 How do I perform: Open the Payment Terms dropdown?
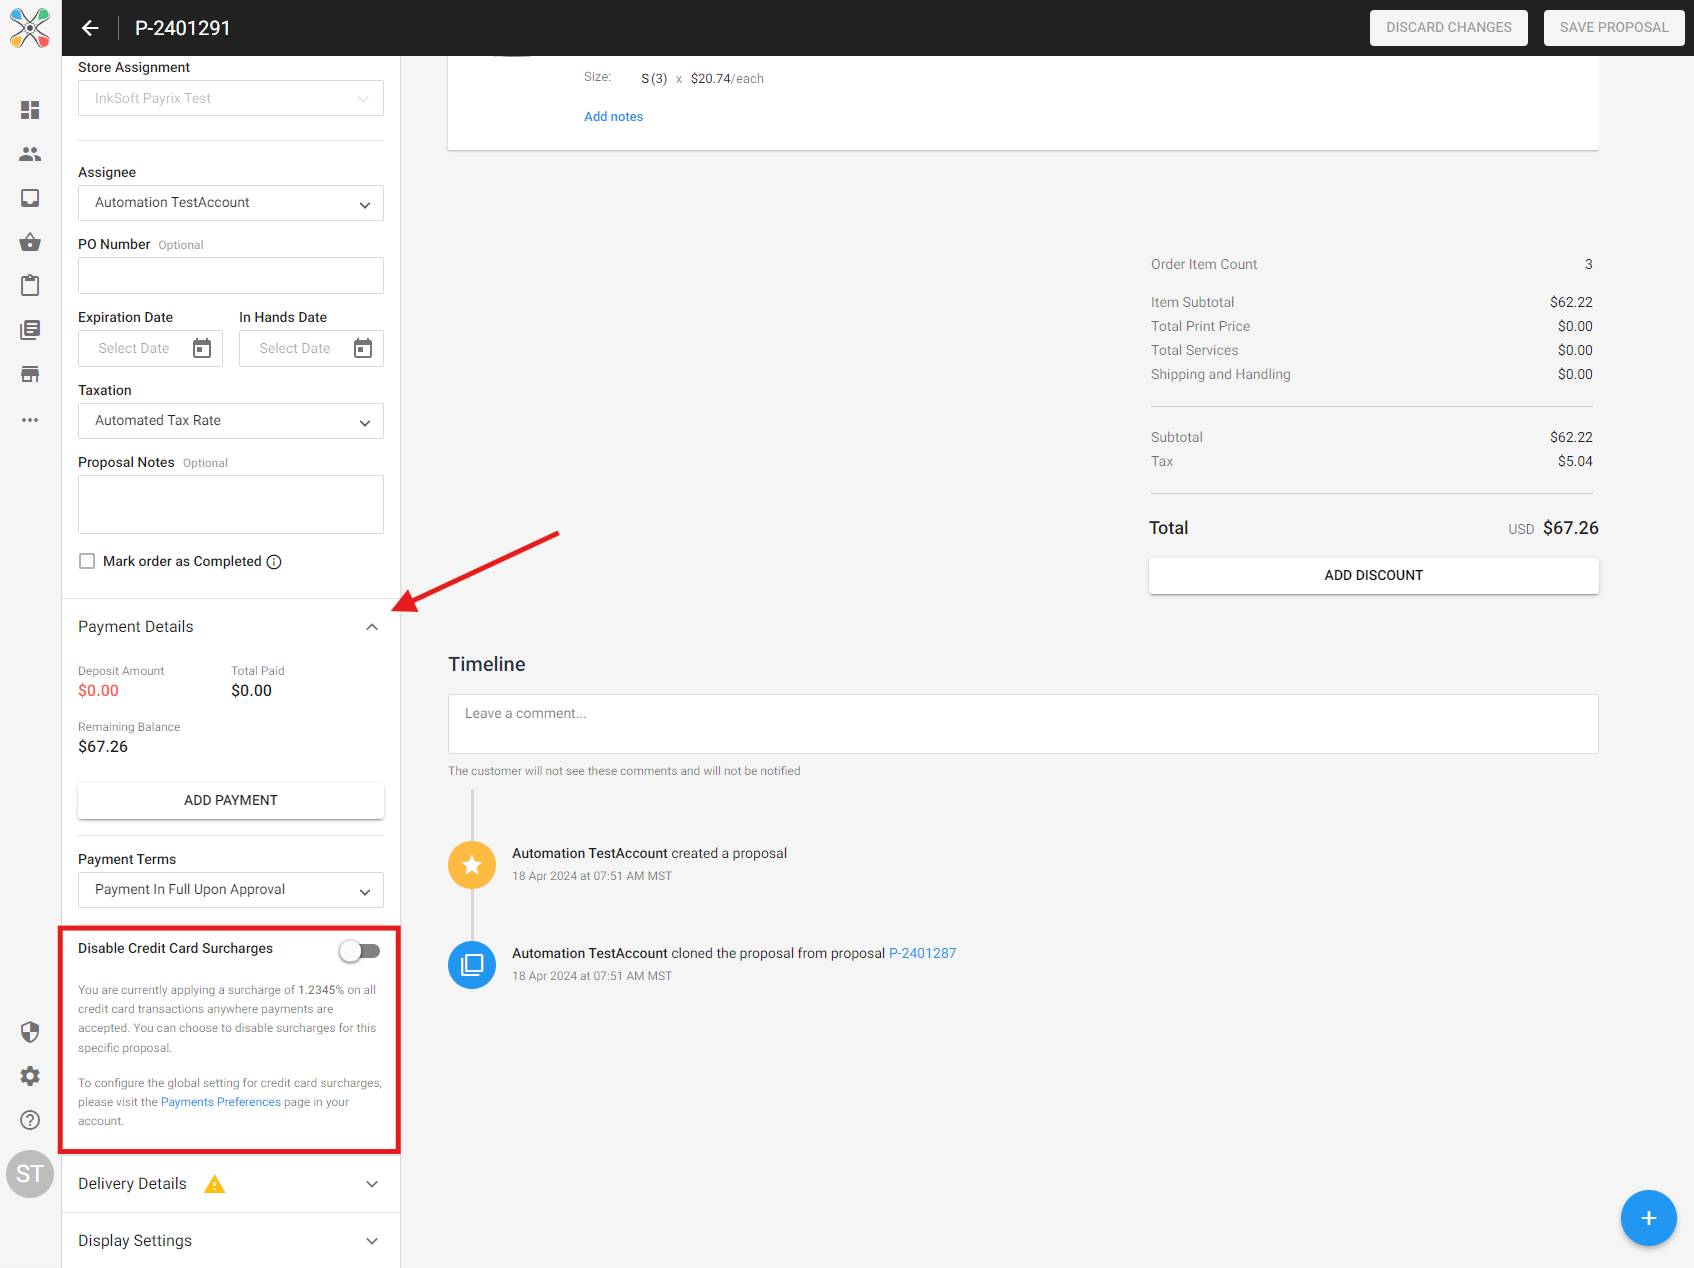230,890
